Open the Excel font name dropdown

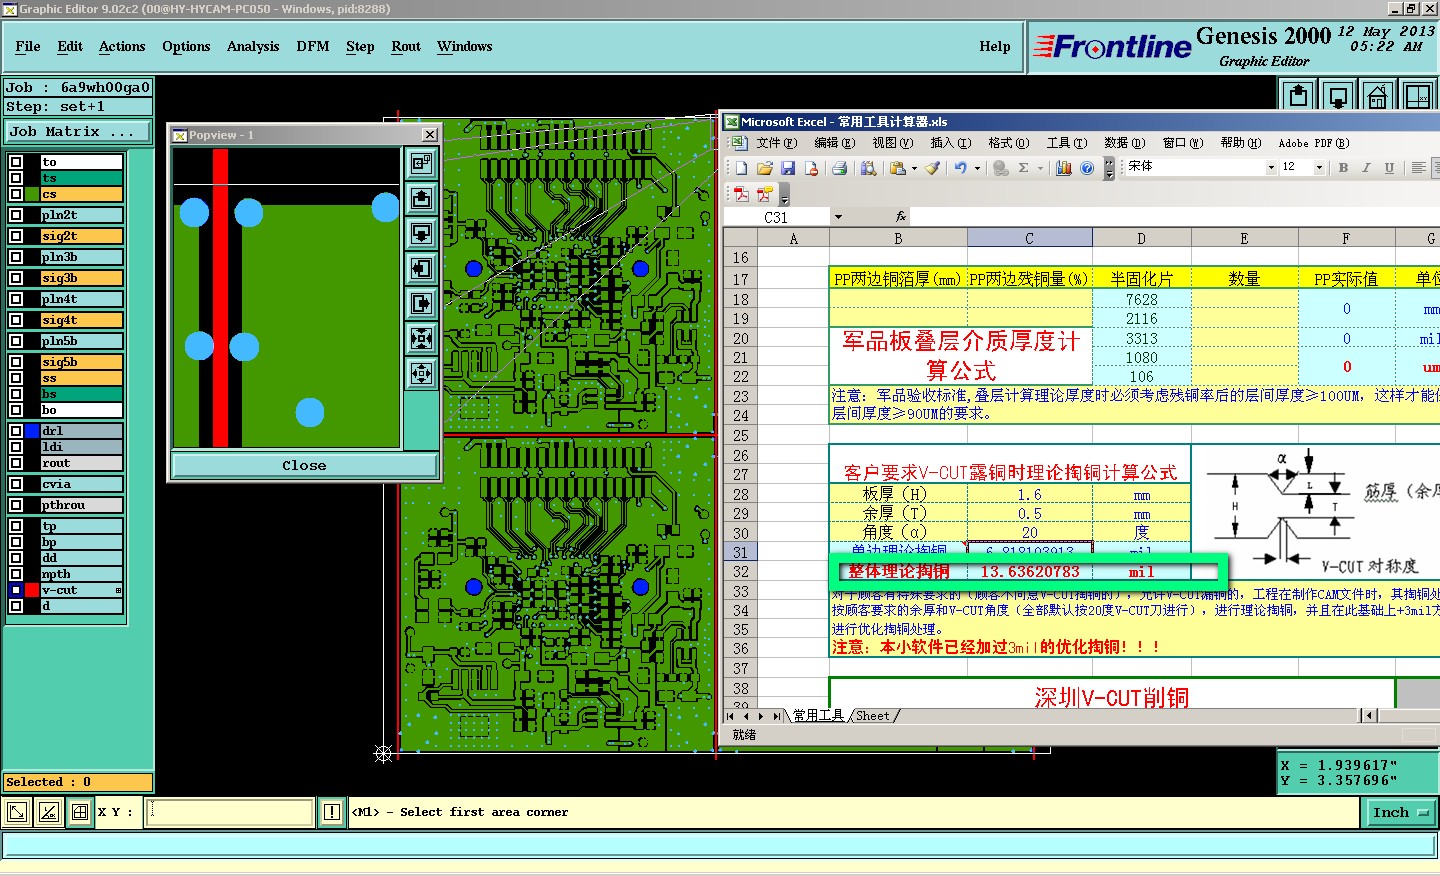click(1271, 168)
